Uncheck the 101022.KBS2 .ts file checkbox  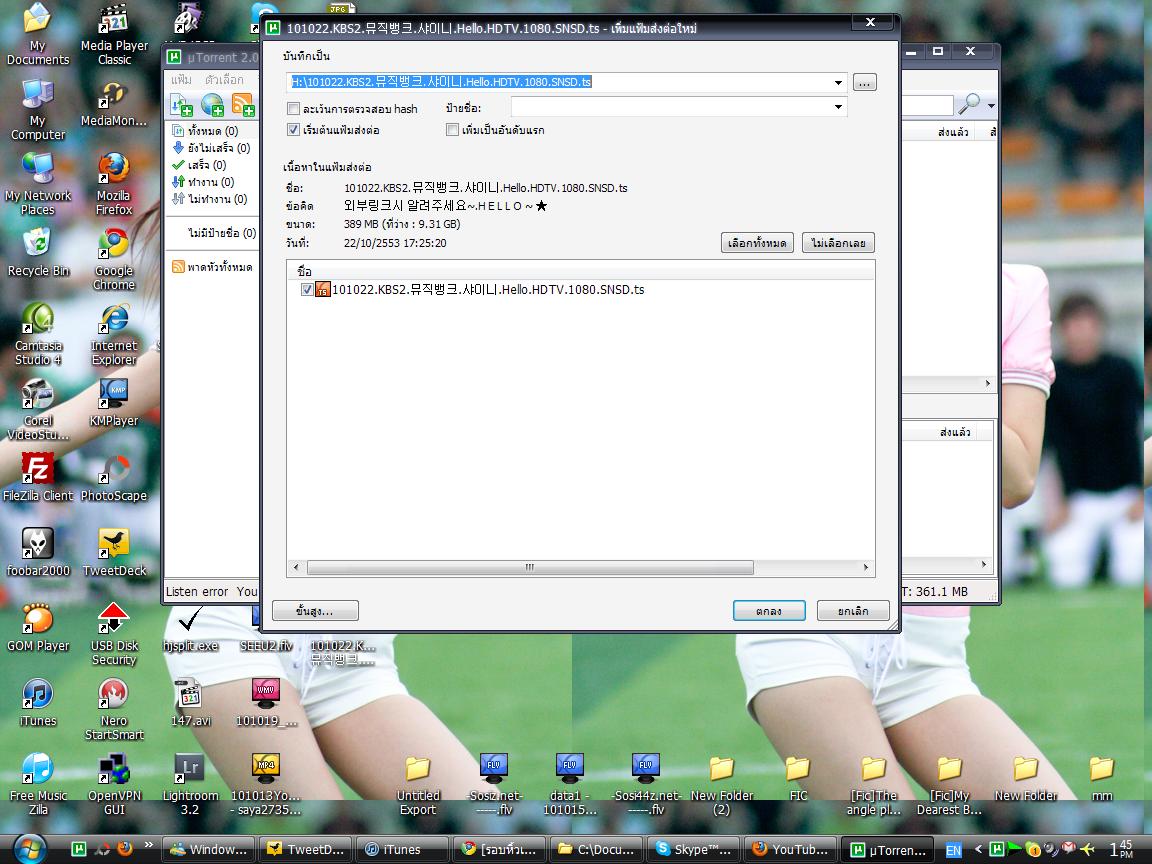coord(307,289)
